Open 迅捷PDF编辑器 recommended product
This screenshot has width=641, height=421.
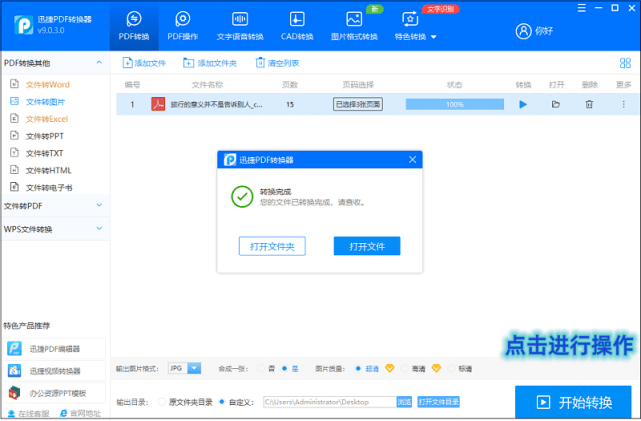pos(54,349)
